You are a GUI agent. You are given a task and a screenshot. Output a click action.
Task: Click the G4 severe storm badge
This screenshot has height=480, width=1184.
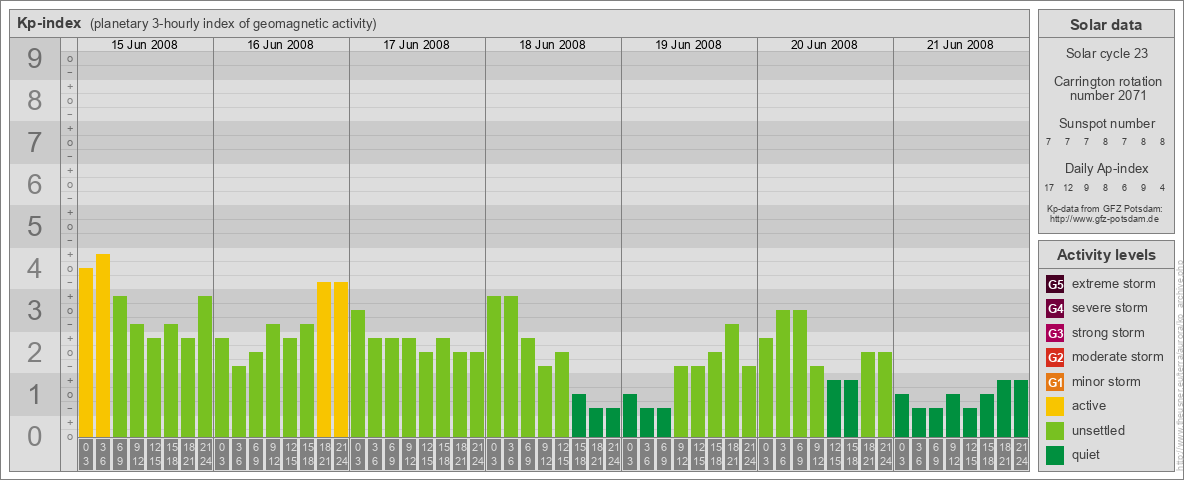pos(1055,308)
